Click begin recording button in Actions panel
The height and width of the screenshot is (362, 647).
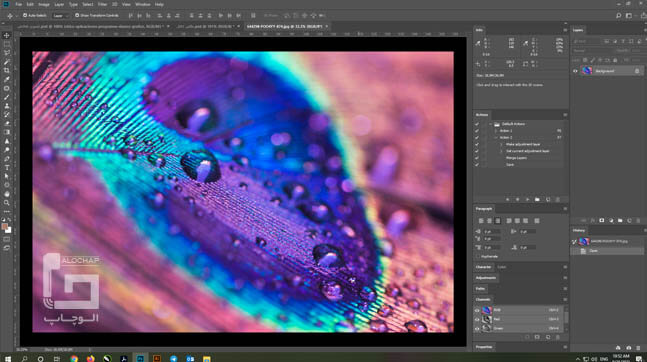517,199
